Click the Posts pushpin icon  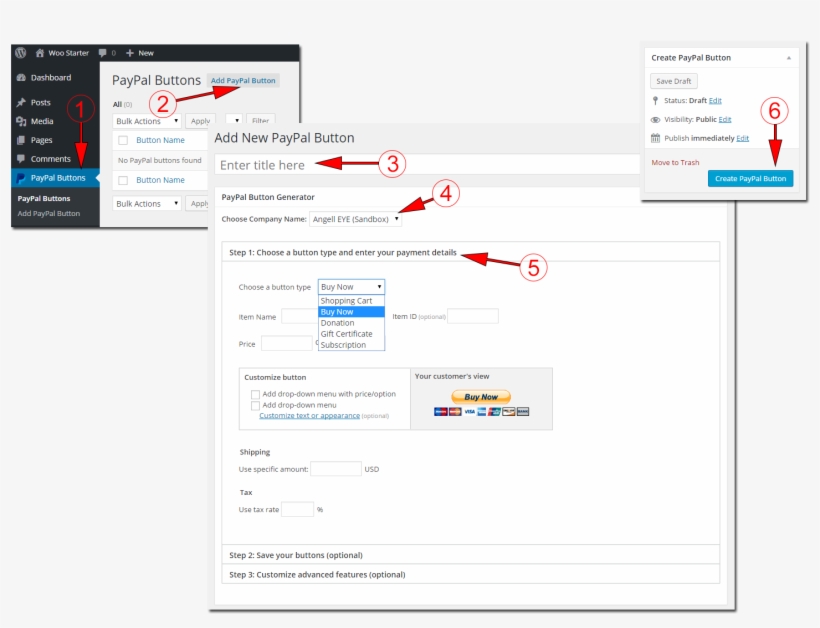tap(21, 102)
